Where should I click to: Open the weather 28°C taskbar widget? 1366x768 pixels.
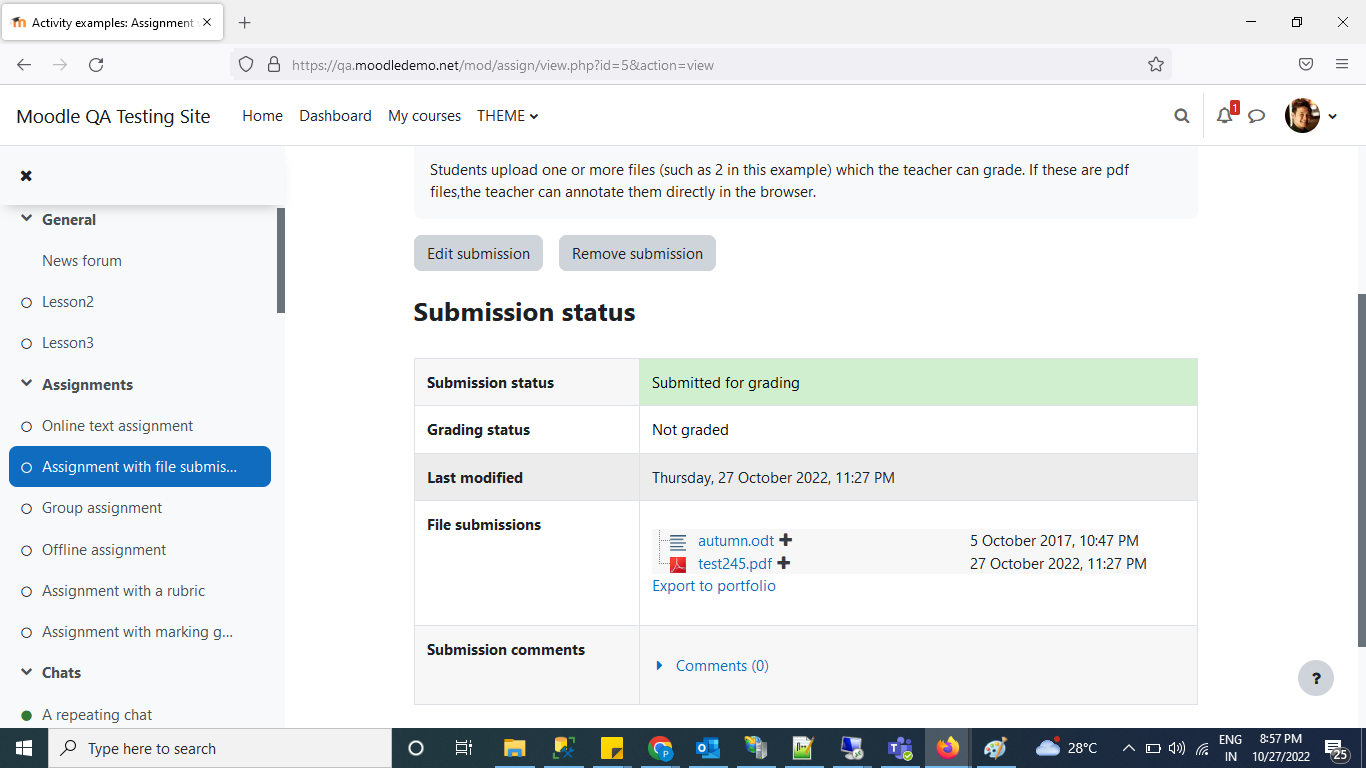tap(1067, 748)
